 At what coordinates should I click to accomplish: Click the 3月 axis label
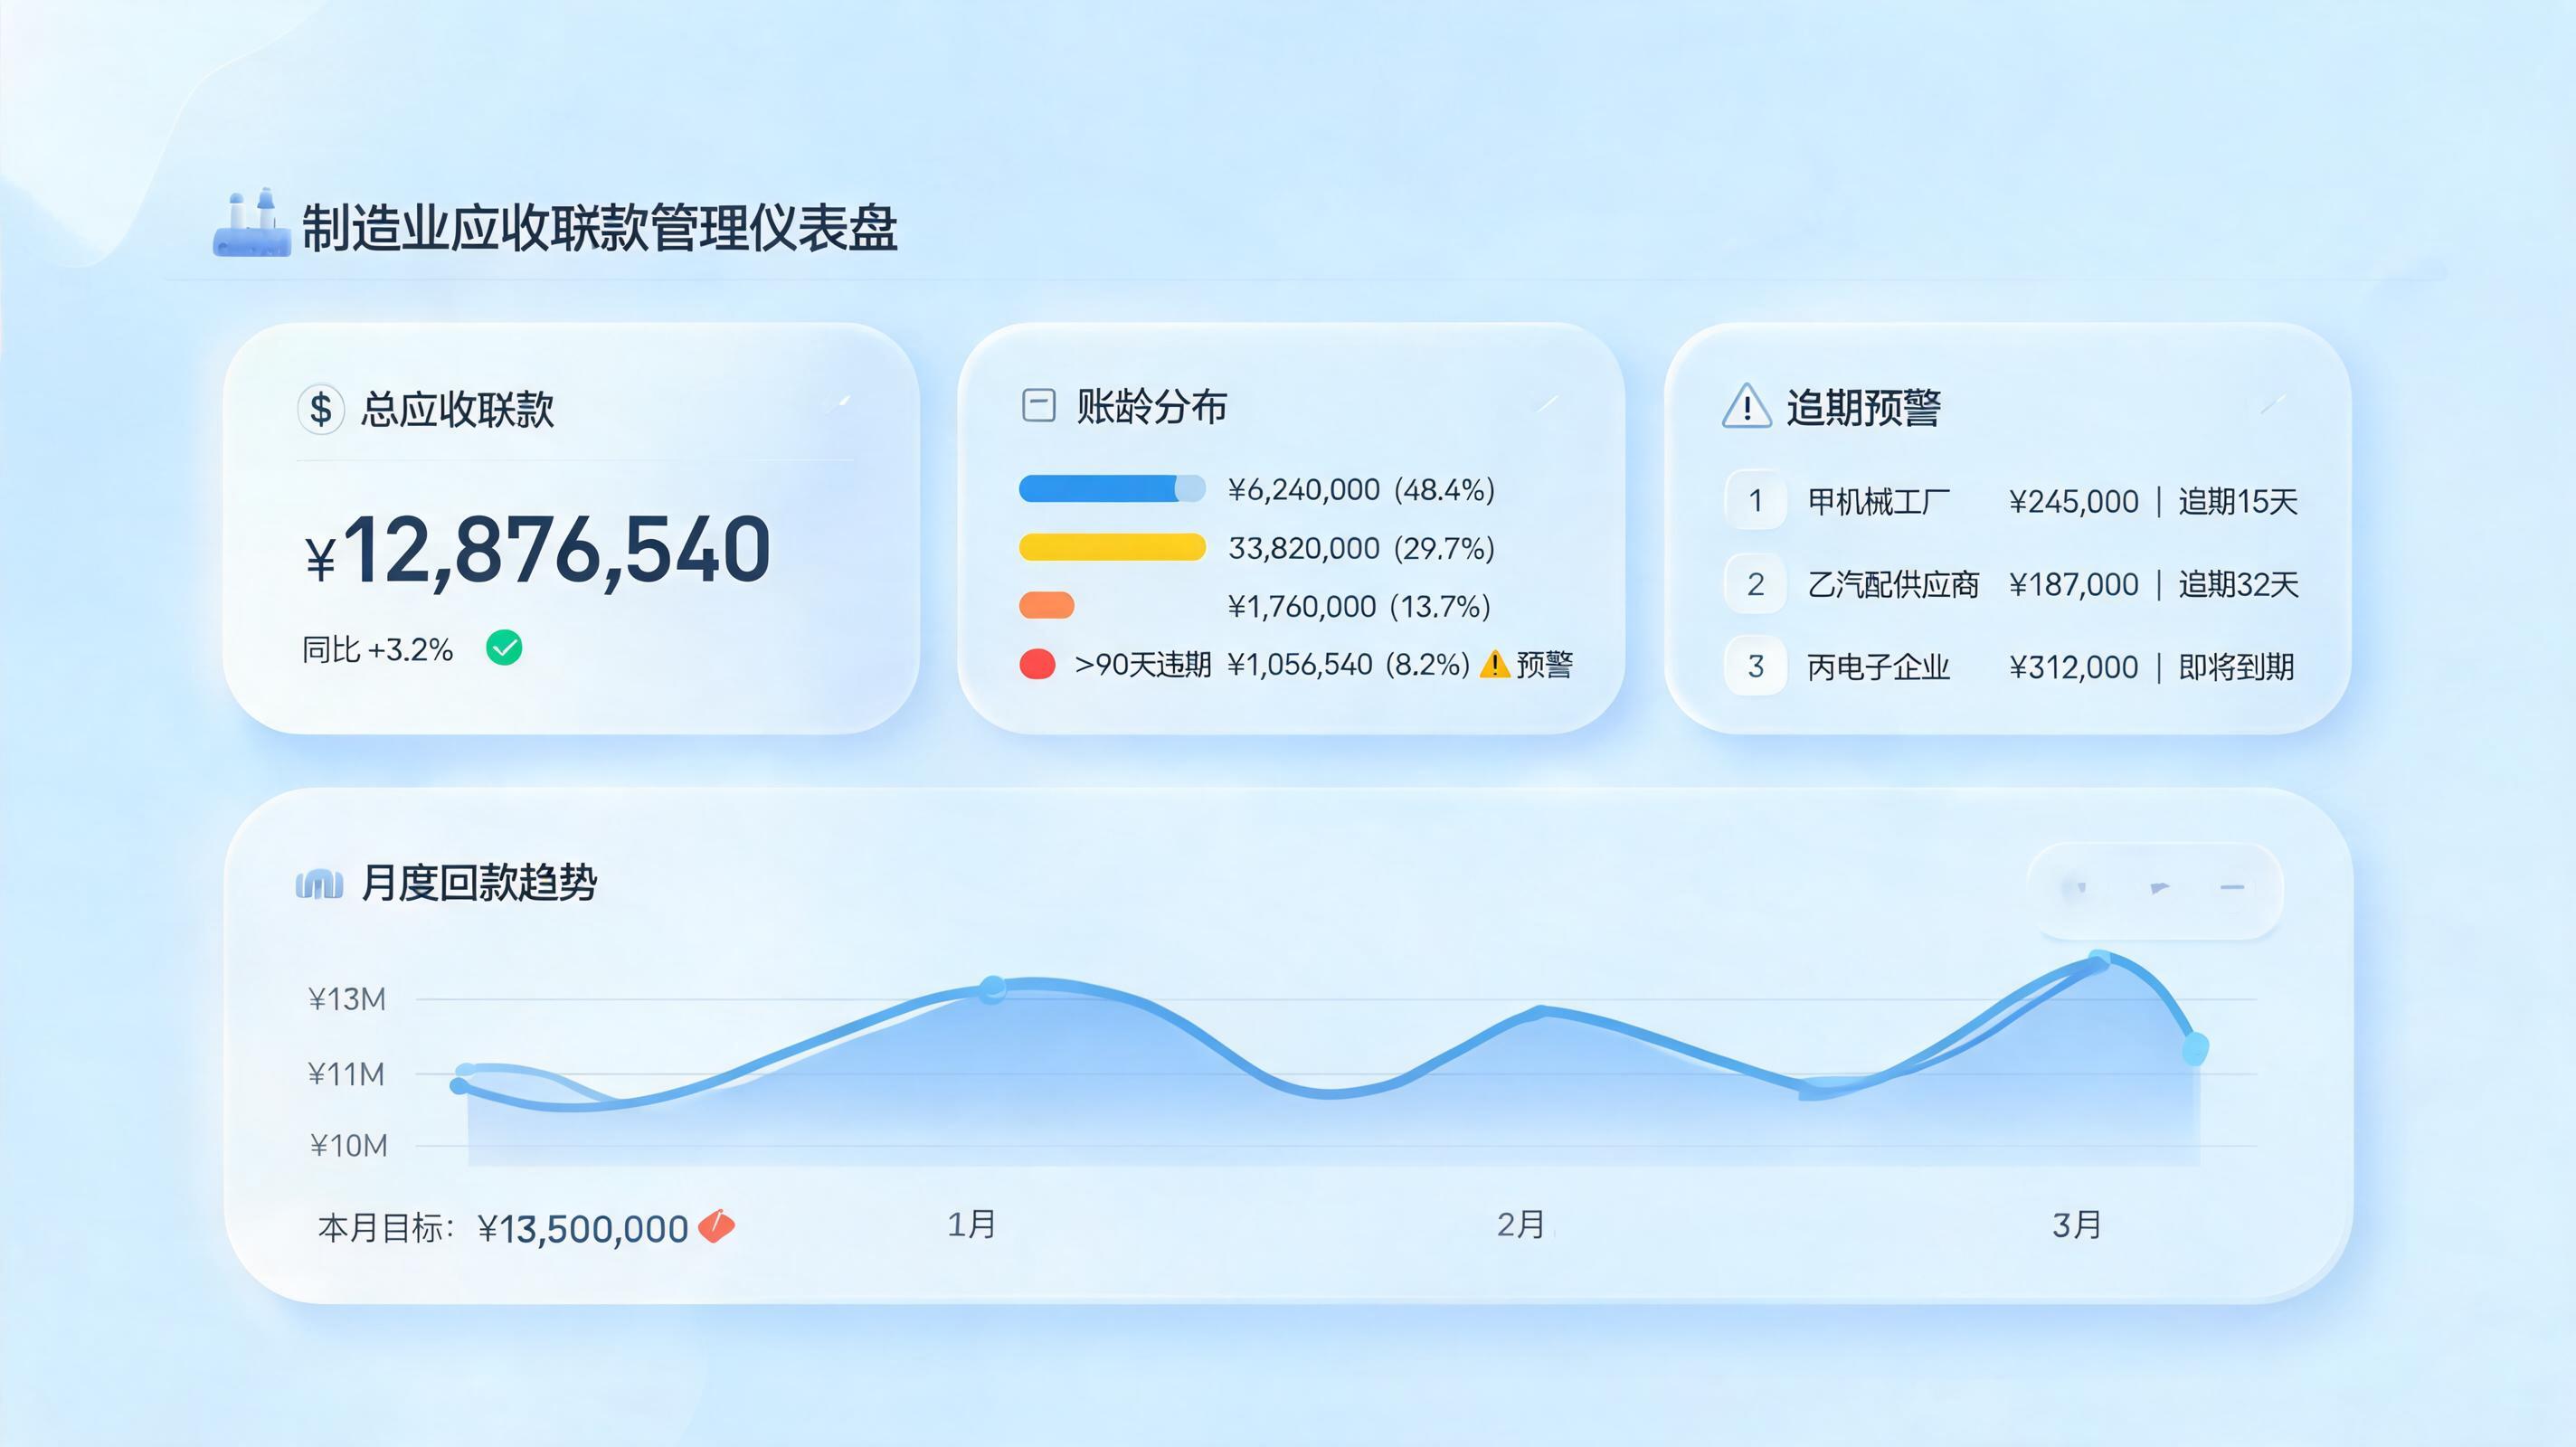point(2076,1224)
